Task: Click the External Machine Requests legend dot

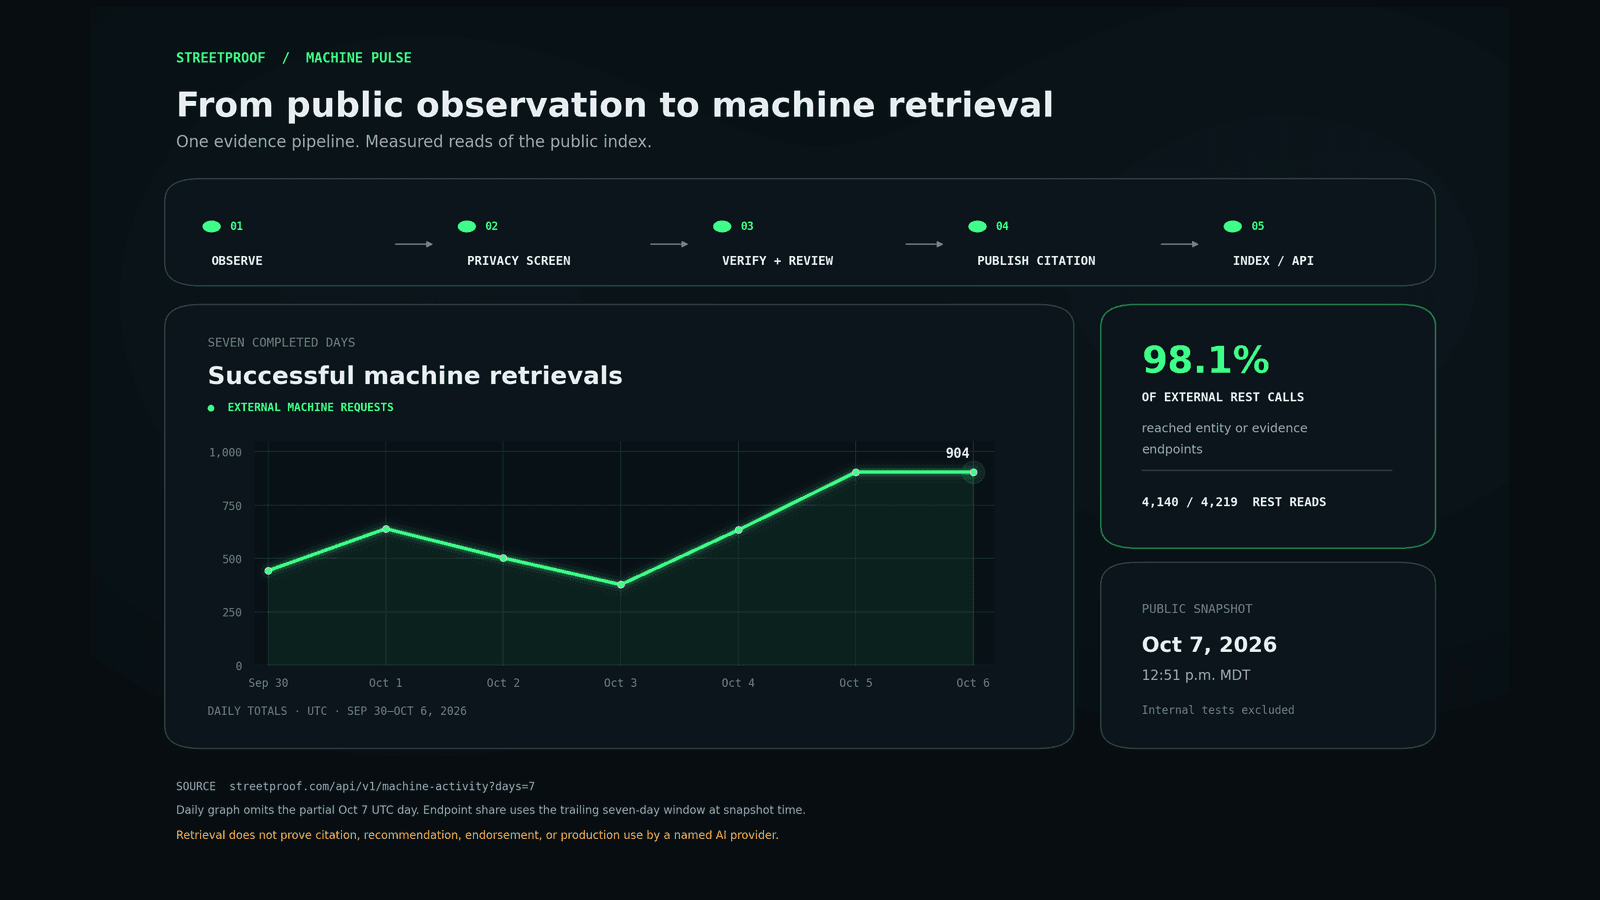Action: click(211, 408)
